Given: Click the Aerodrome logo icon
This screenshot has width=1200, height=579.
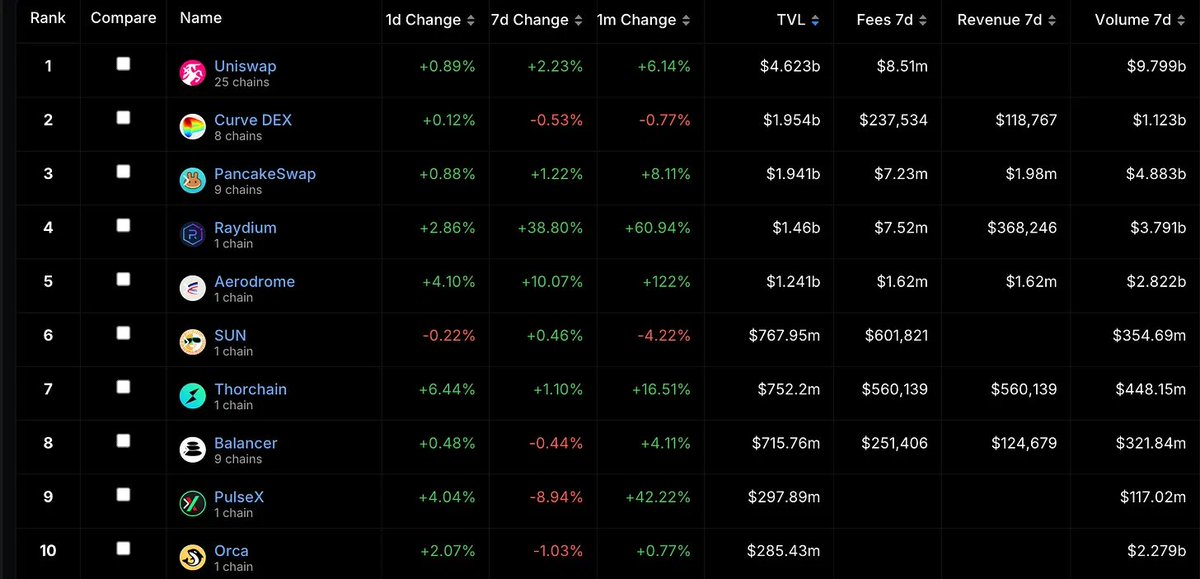Looking at the screenshot, I should coord(193,289).
